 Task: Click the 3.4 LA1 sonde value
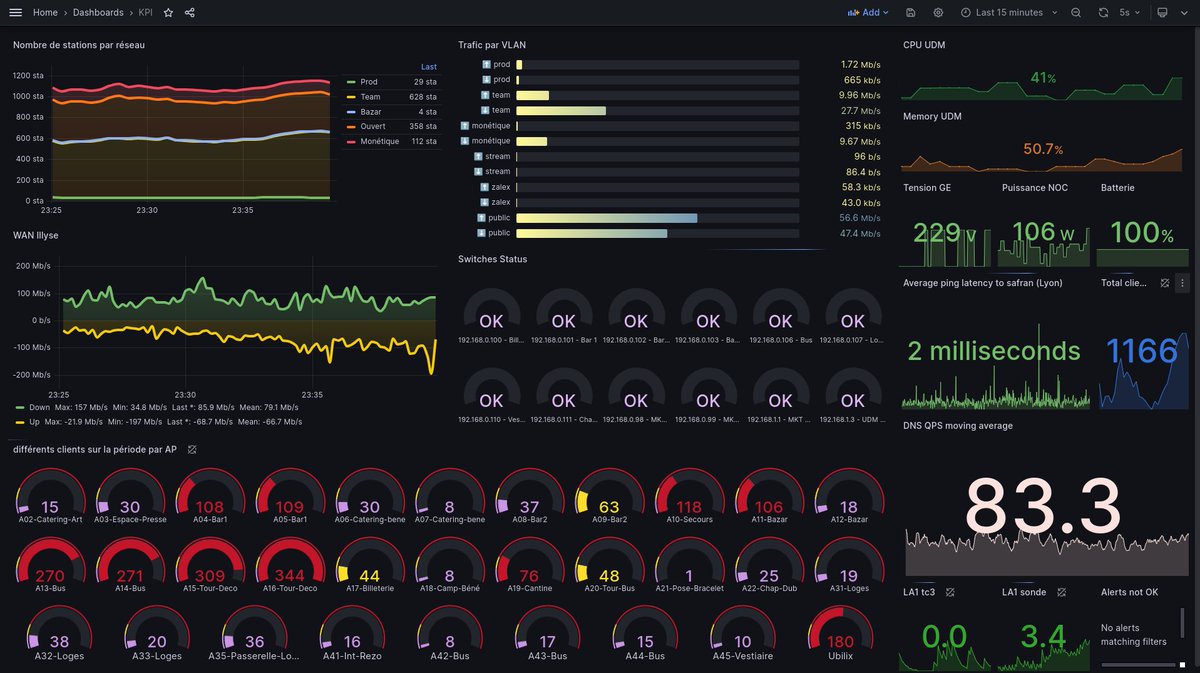(1043, 637)
